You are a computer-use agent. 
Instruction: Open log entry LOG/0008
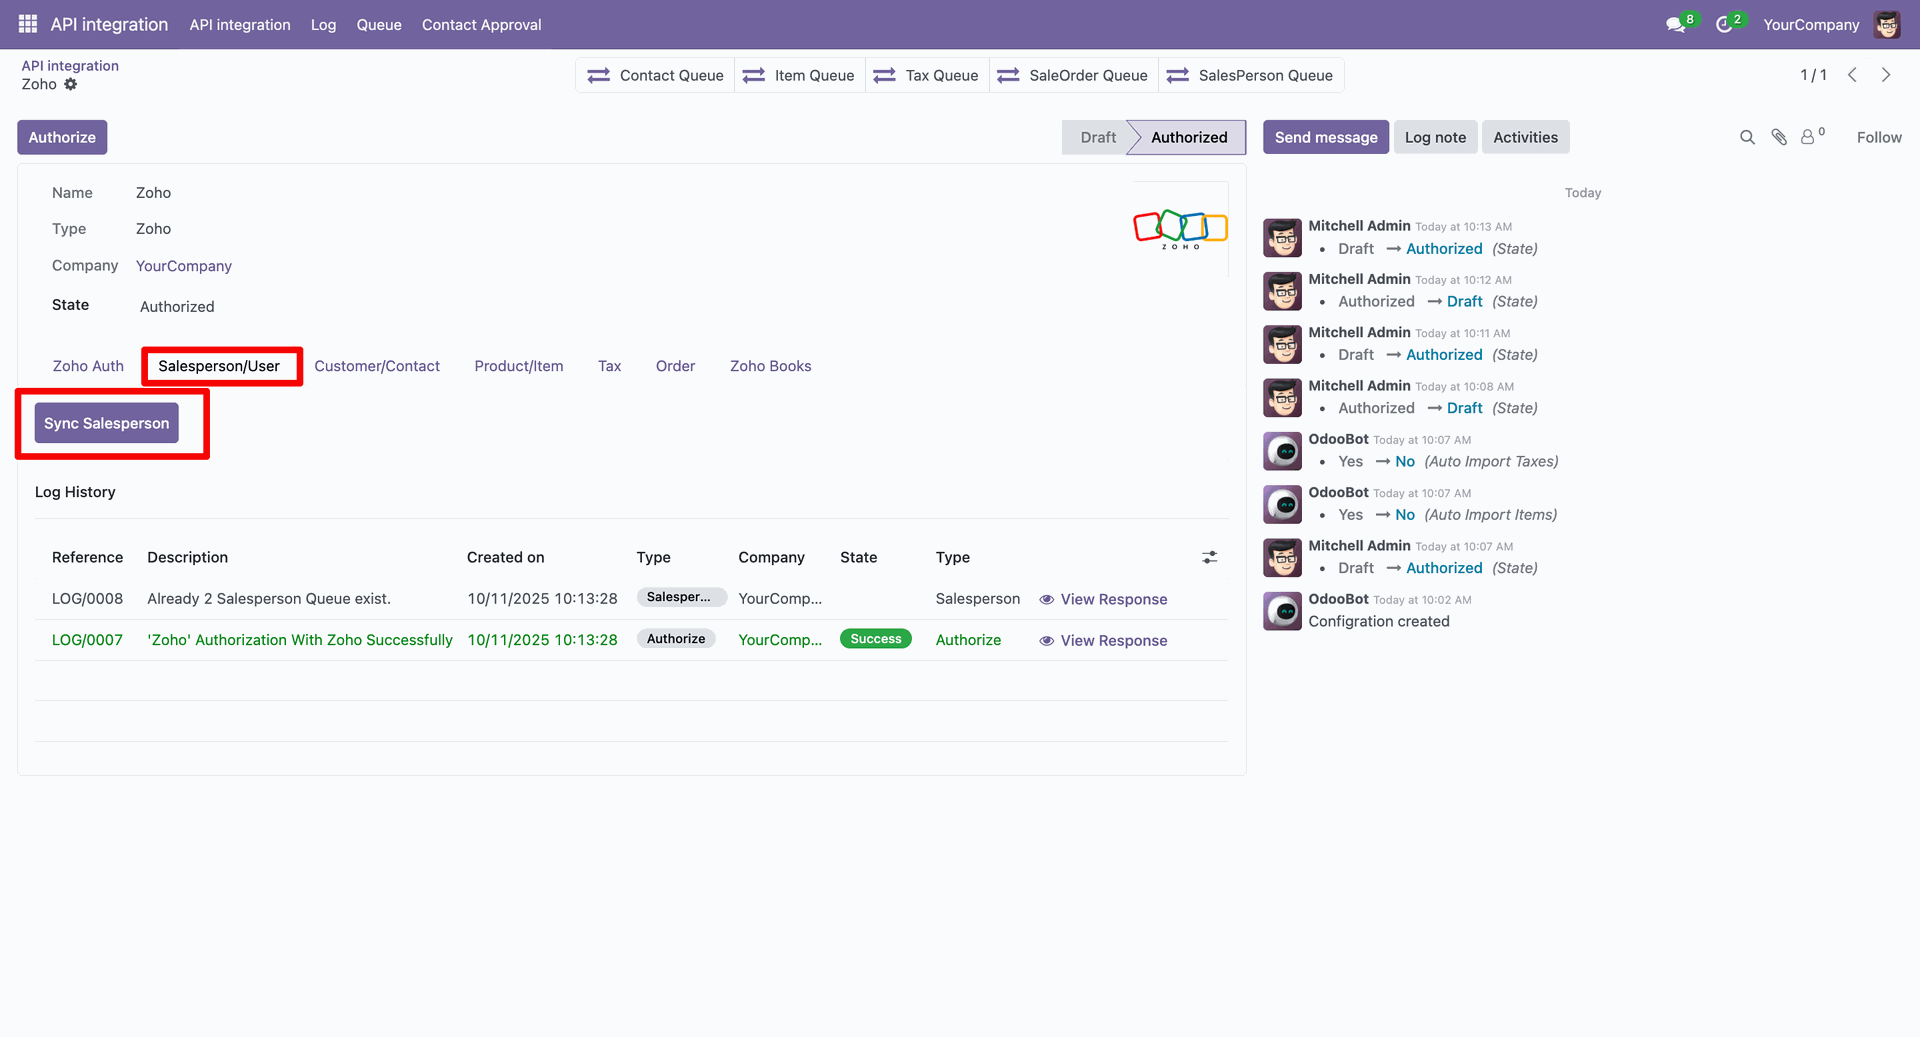87,599
